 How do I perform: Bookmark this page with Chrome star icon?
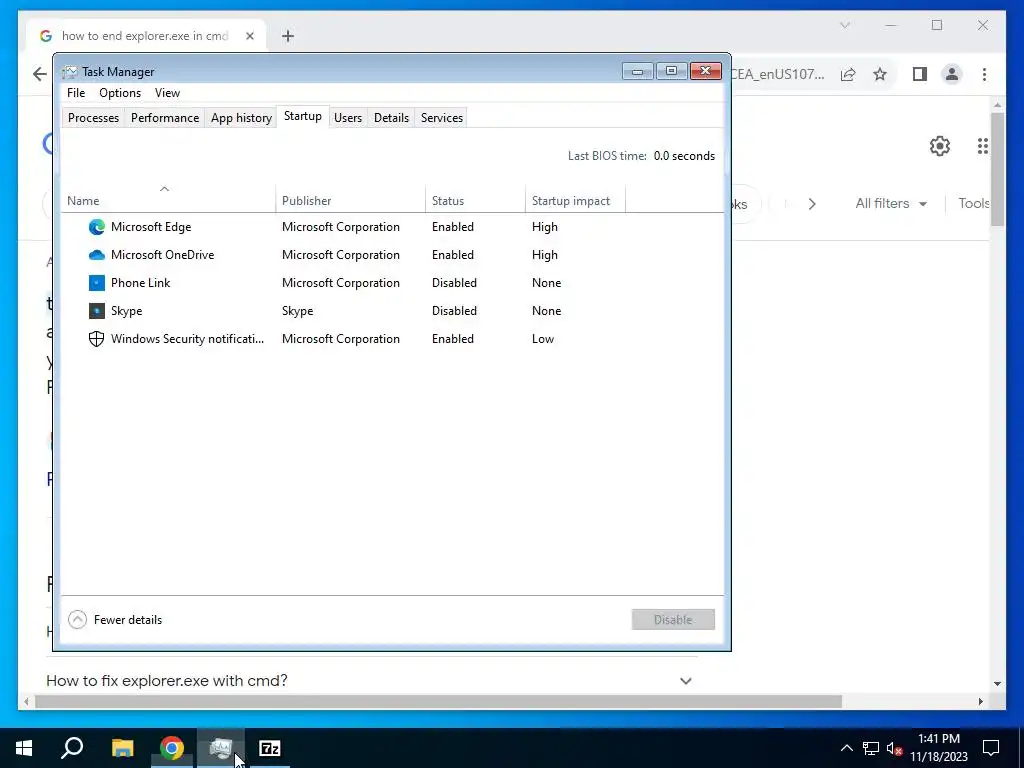point(880,74)
